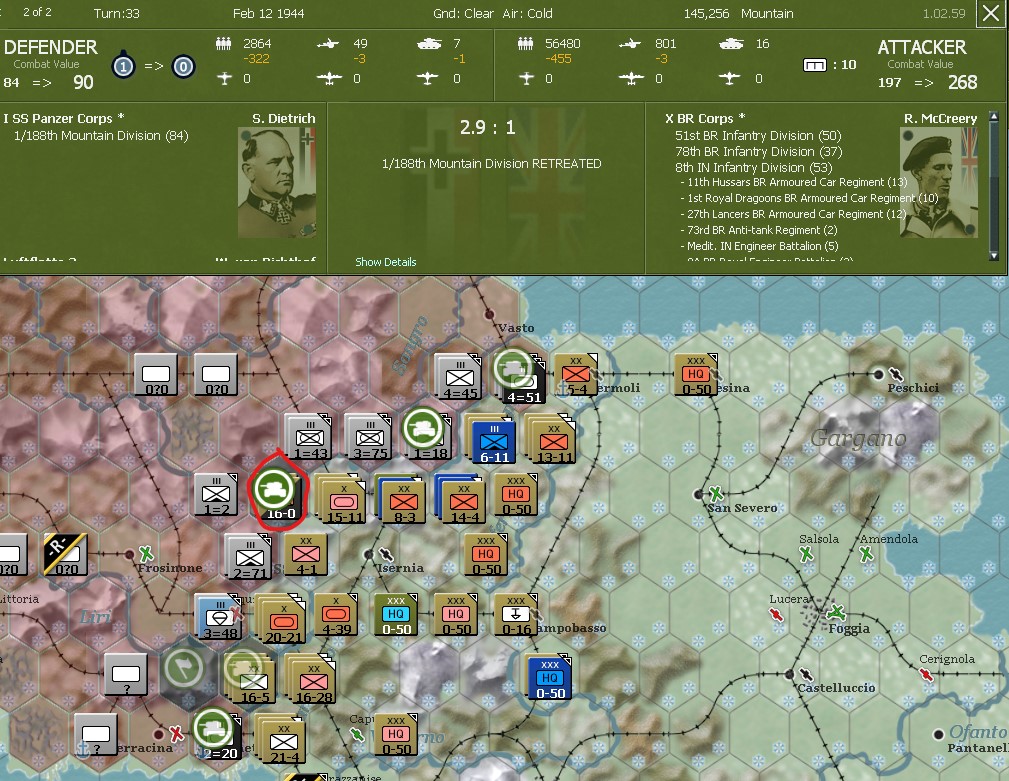The image size is (1009, 781).
Task: Select 78th BR Infantry Division (37) entry
Action: point(759,152)
